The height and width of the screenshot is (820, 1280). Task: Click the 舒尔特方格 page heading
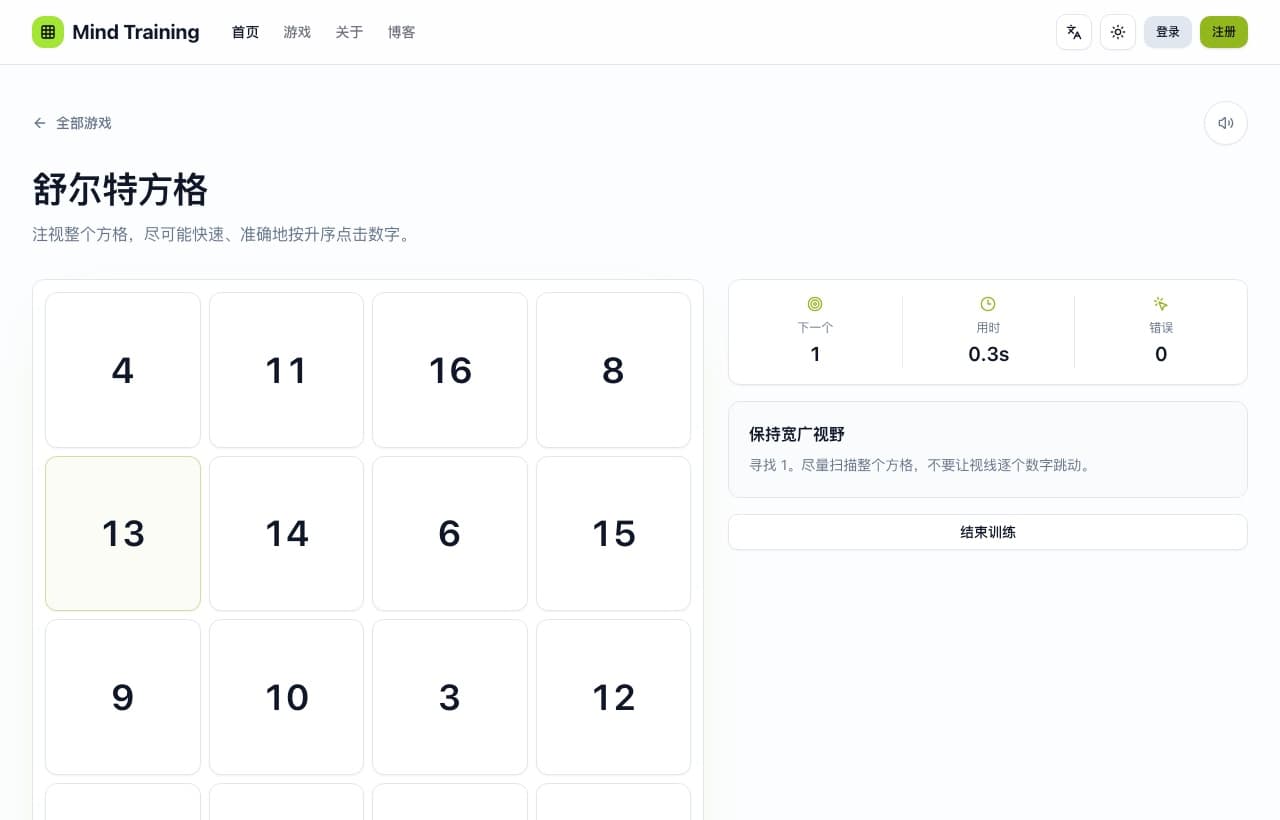click(120, 189)
